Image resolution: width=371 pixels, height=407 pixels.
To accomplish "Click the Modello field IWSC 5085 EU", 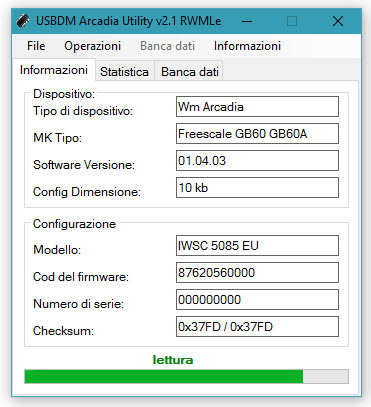I will (257, 246).
